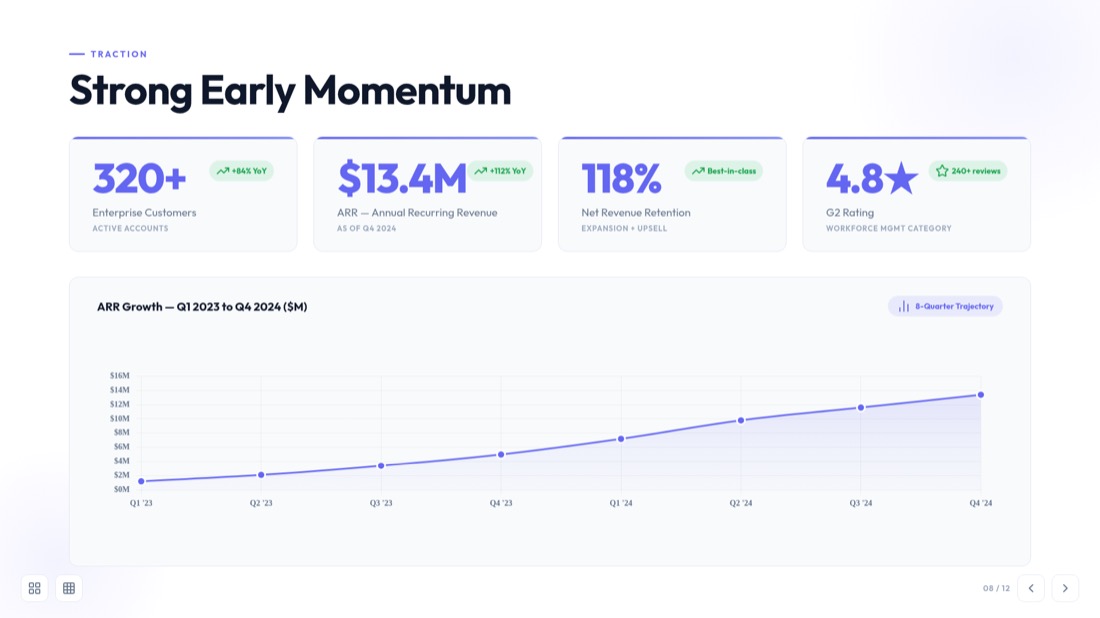1100x618 pixels.
Task: Click the ARR Growth chart title
Action: tap(202, 307)
